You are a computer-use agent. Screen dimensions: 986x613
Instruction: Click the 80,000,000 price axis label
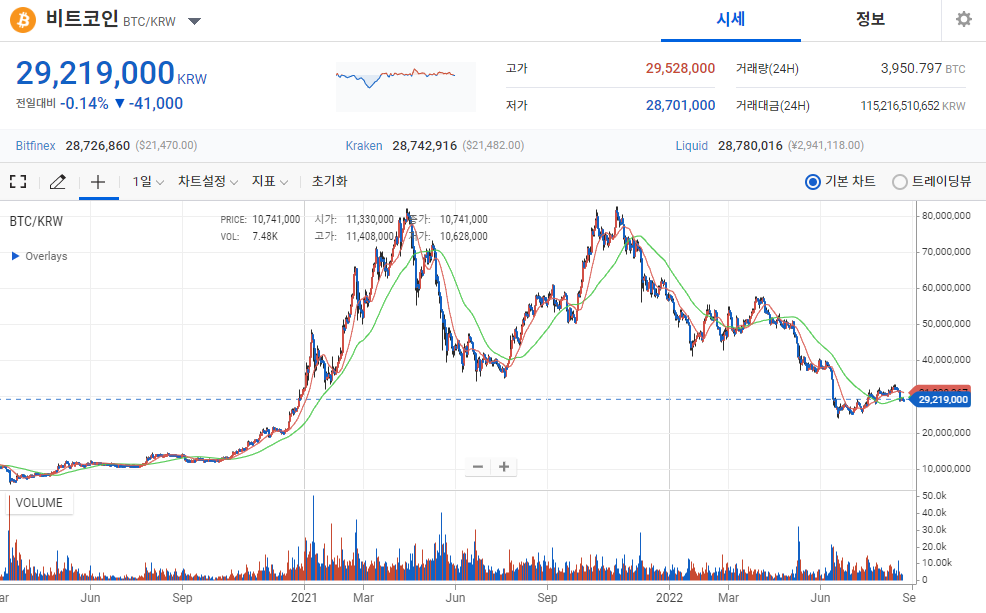point(946,216)
